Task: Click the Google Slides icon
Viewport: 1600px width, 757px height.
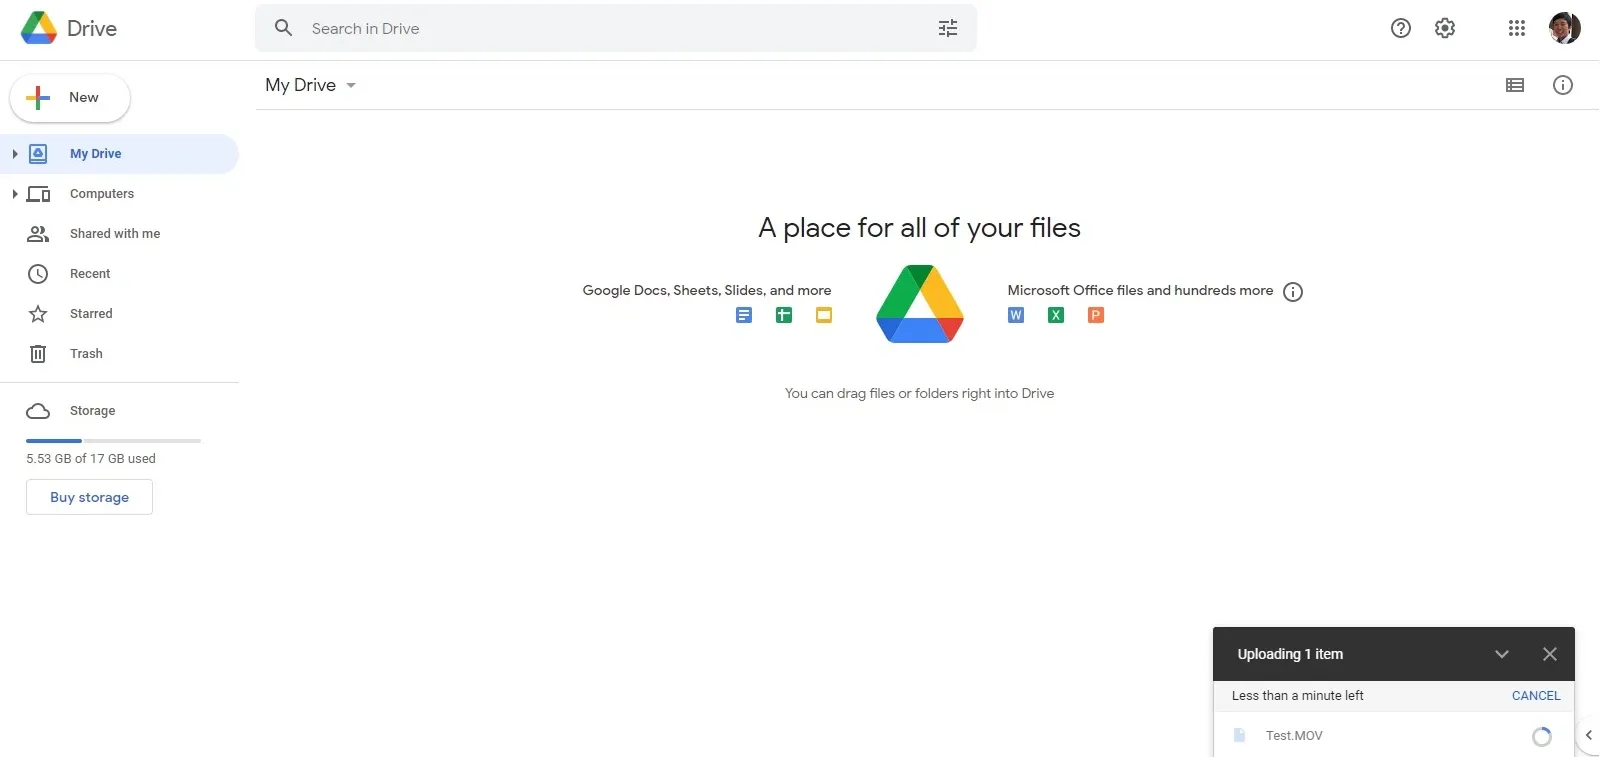Action: (824, 315)
